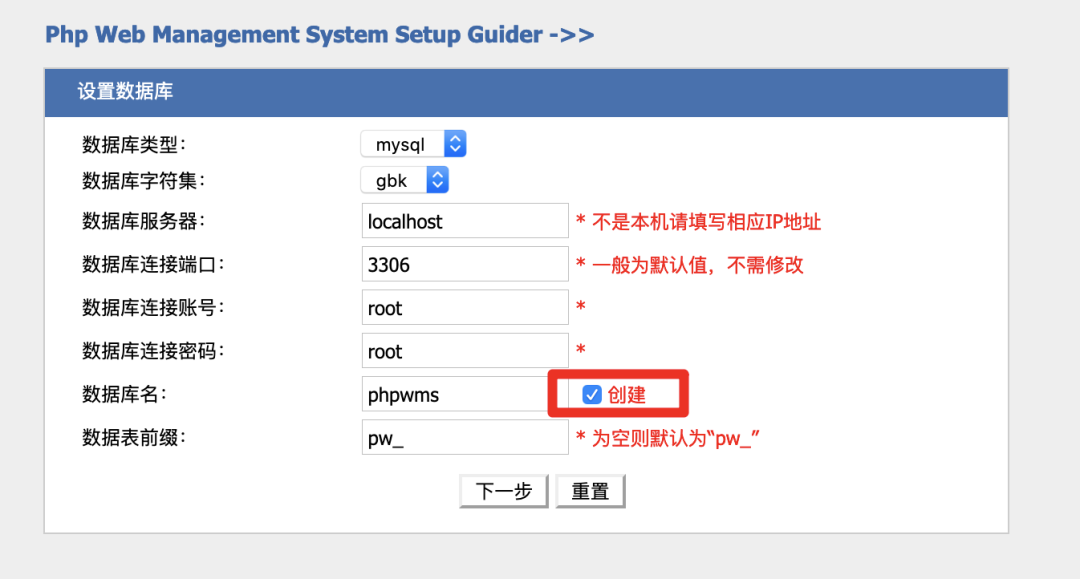
Task: Click the 下一步 next step button
Action: tap(504, 491)
